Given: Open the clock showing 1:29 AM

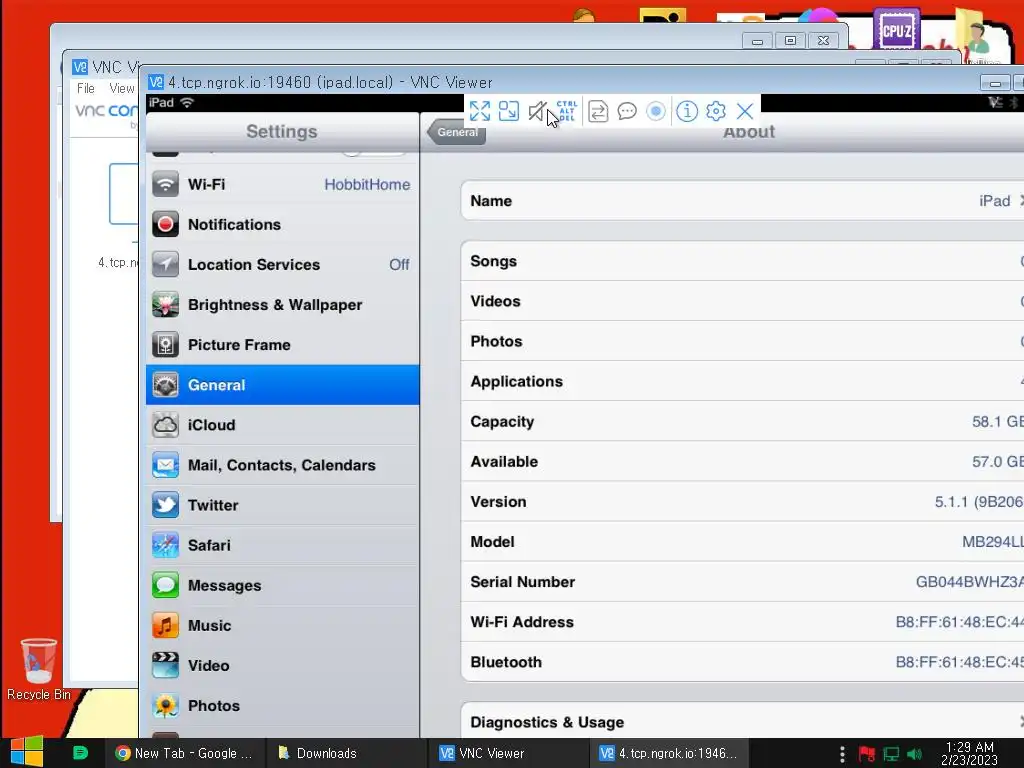Looking at the screenshot, I should 969,753.
